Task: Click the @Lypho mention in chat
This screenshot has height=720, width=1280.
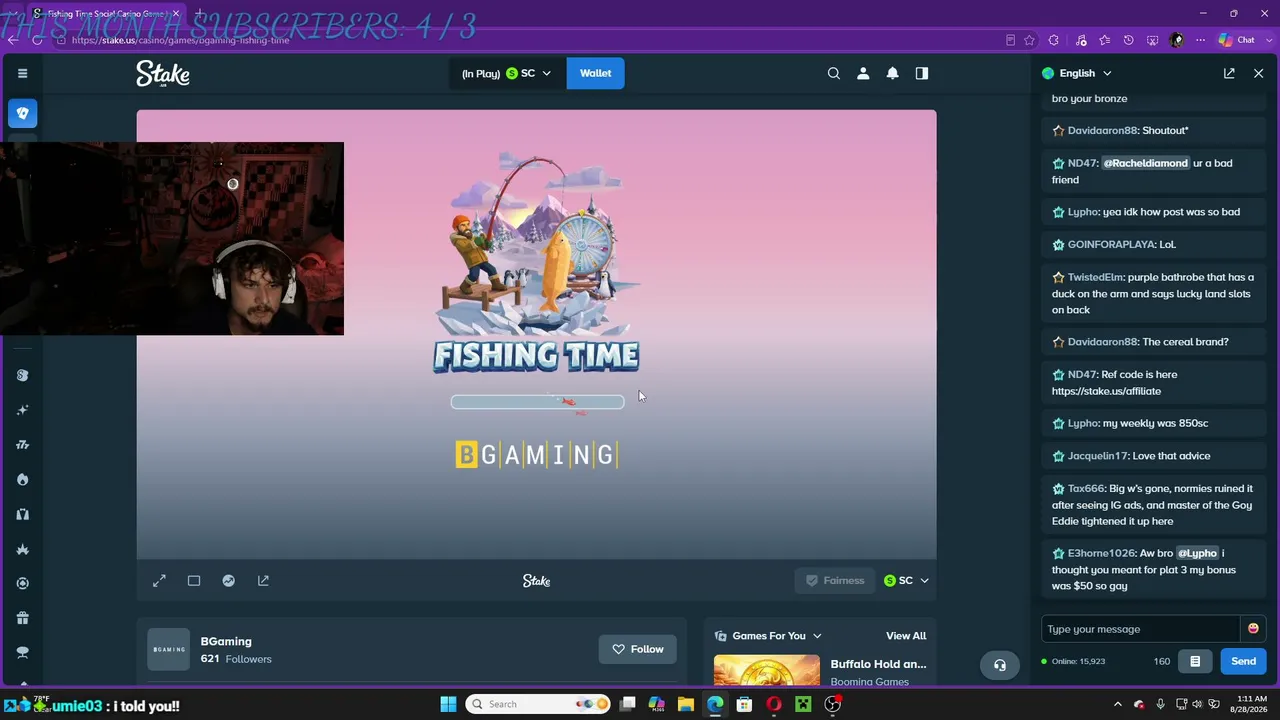Action: (x=1197, y=553)
